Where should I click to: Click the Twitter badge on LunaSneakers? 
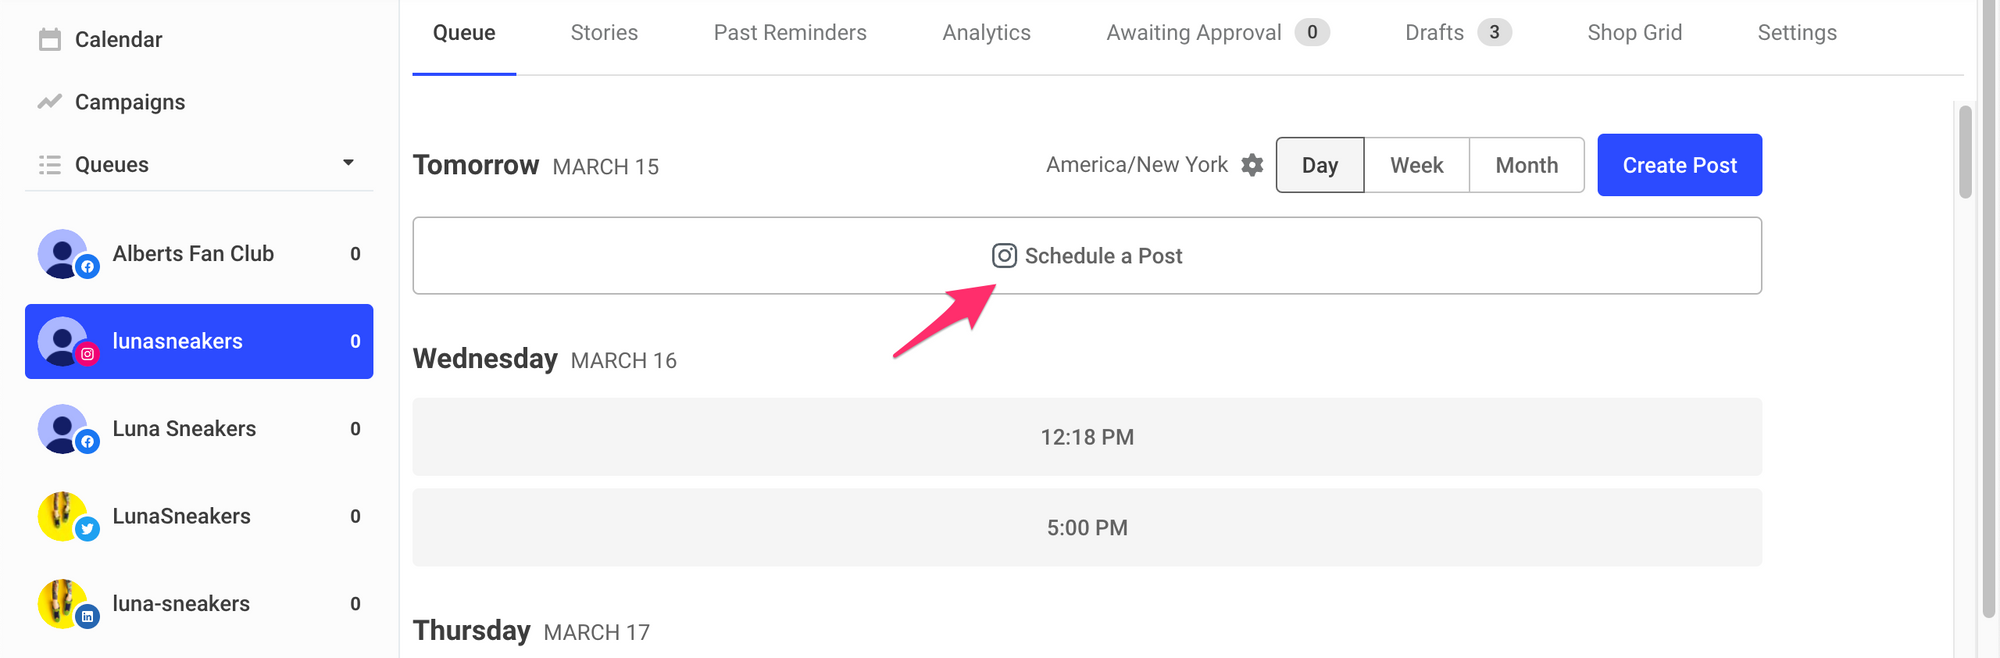(x=87, y=529)
